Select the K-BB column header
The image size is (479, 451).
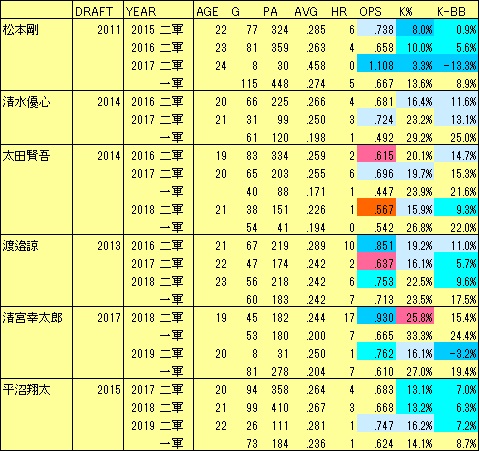tap(451, 12)
